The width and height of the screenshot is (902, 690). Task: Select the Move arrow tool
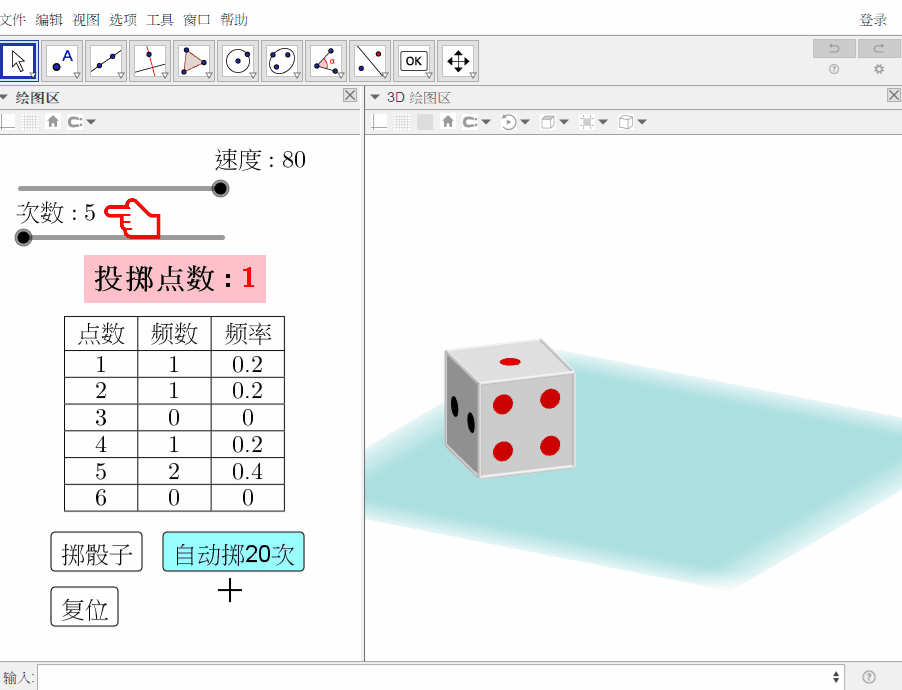pos(18,60)
